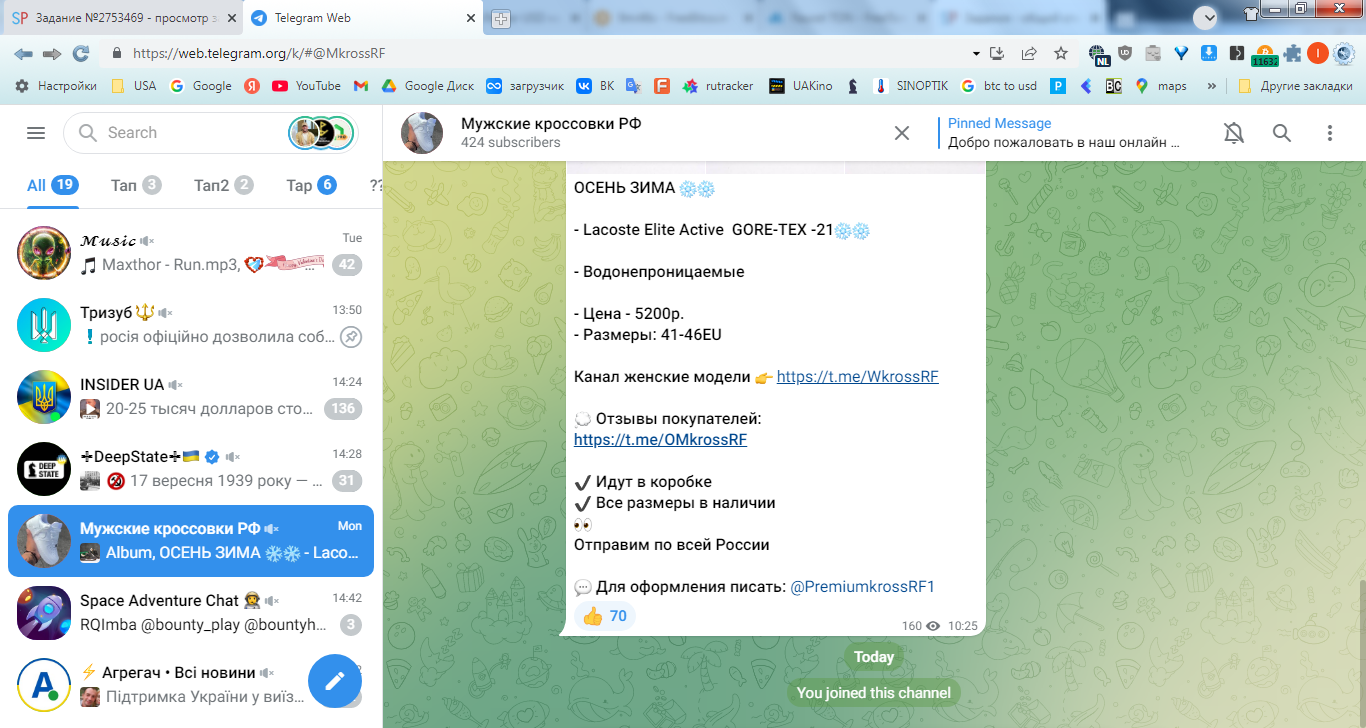Screen dimensions: 1366x728
Task: Switch to Задание №2753469 browser tab
Action: pyautogui.click(x=122, y=18)
